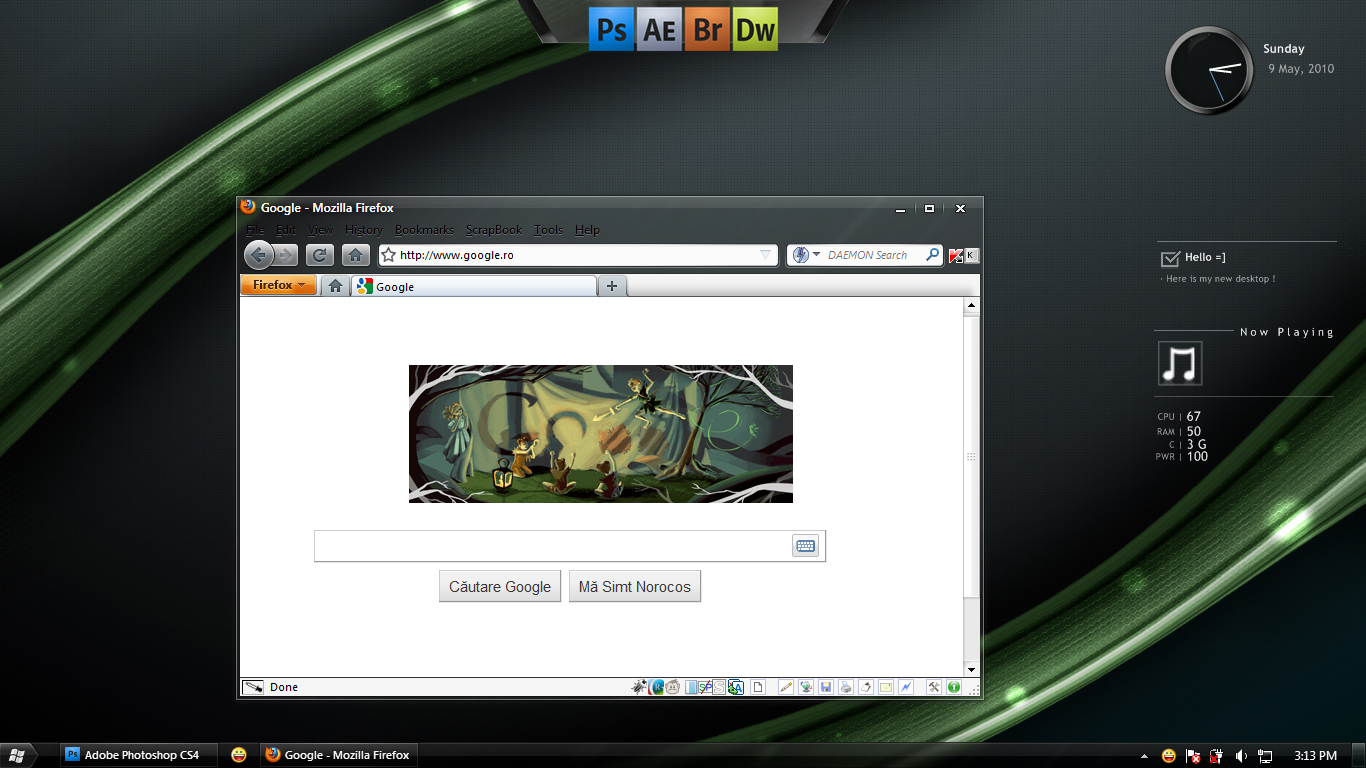Click the power plug tray icon
This screenshot has height=768, width=1366.
tap(1217, 756)
